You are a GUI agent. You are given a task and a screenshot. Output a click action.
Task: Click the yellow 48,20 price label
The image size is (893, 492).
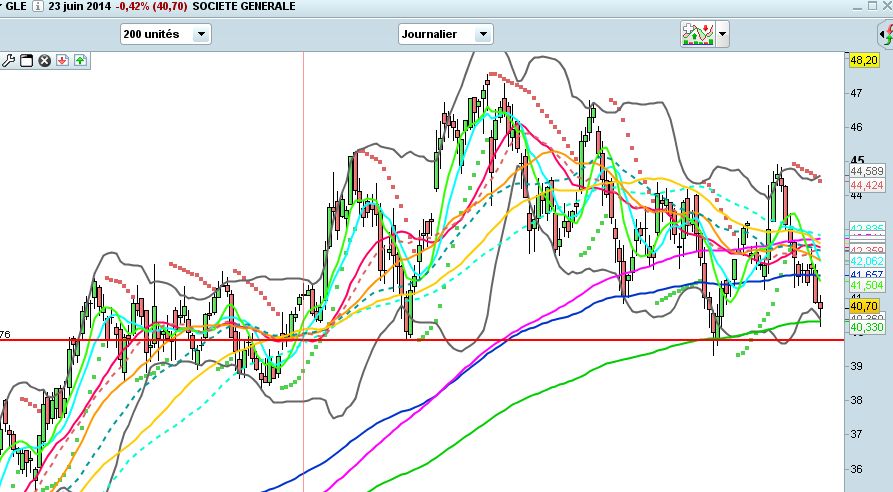tap(863, 60)
